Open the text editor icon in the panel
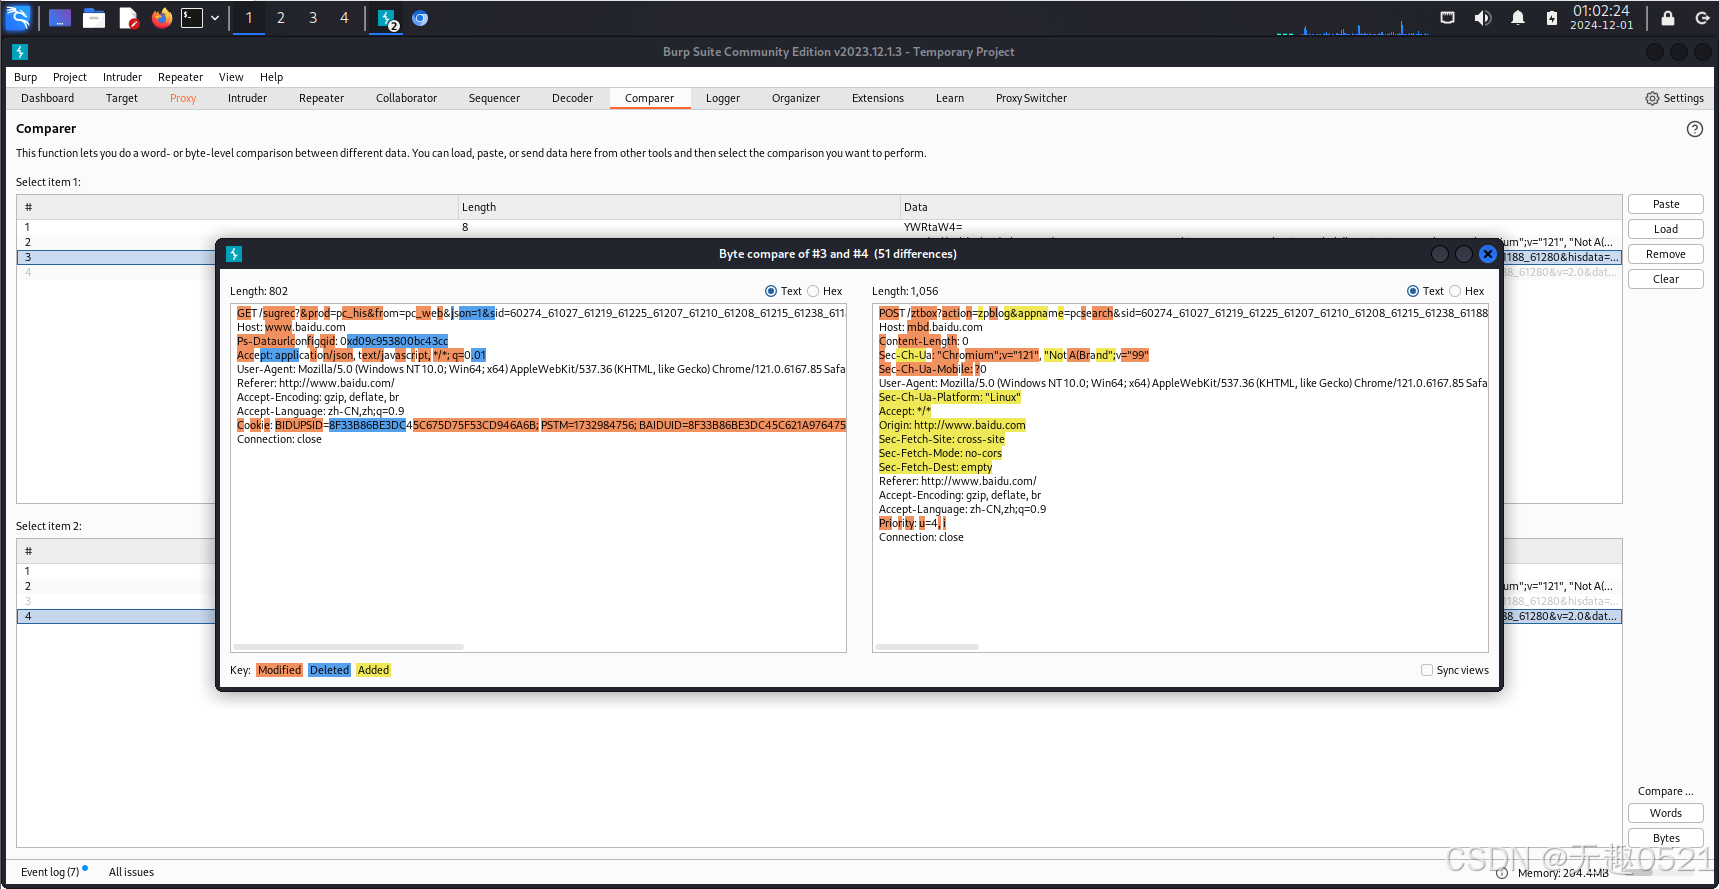Viewport: 1719px width, 889px height. click(129, 18)
